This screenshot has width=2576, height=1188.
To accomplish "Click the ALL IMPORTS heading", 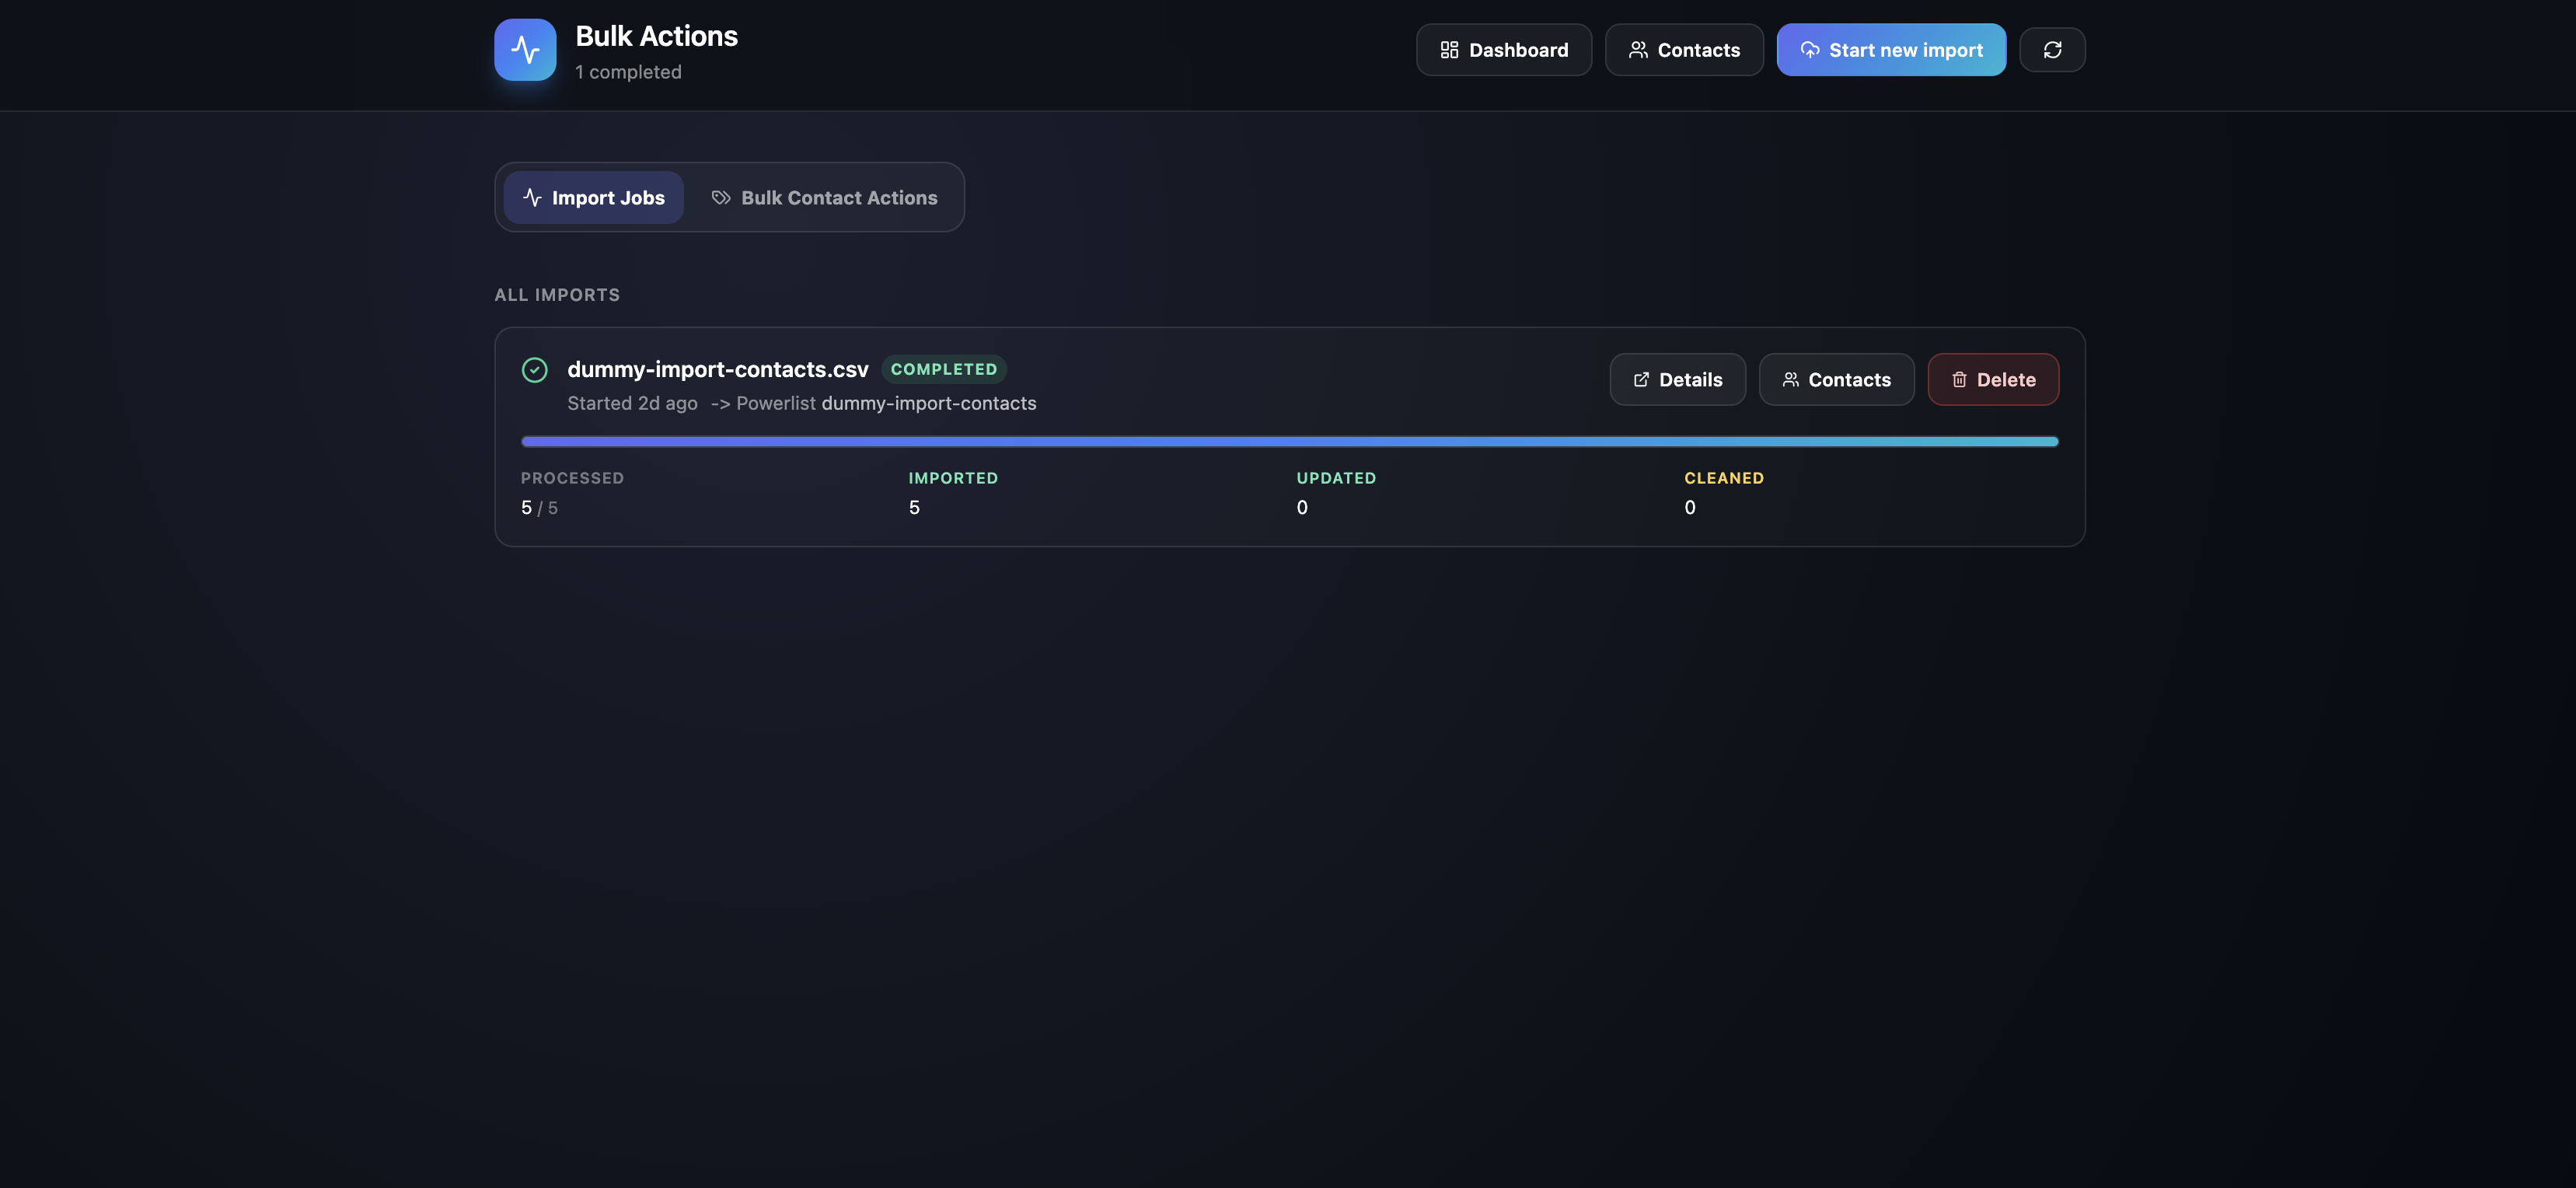I will [557, 295].
